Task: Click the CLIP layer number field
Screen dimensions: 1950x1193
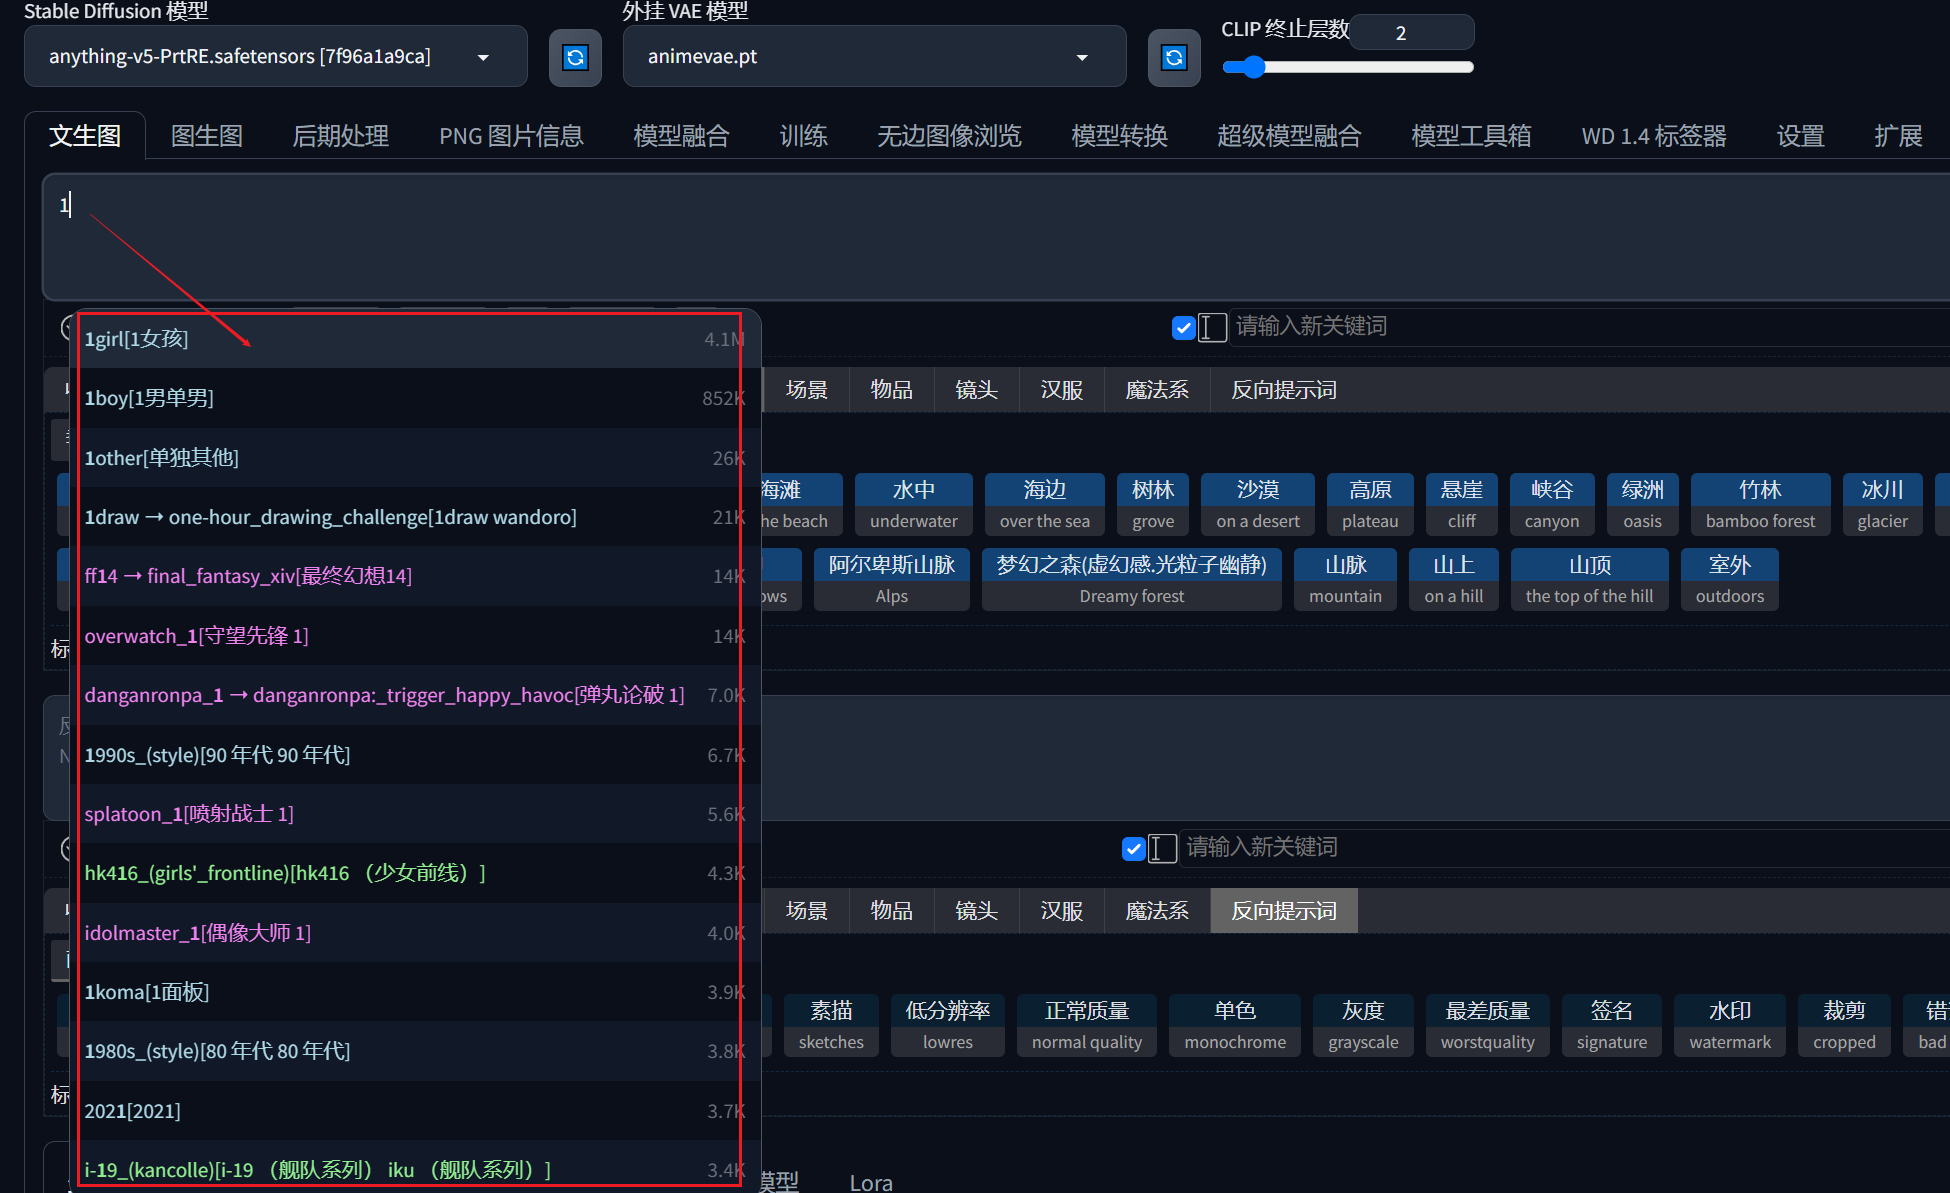Action: click(1412, 33)
